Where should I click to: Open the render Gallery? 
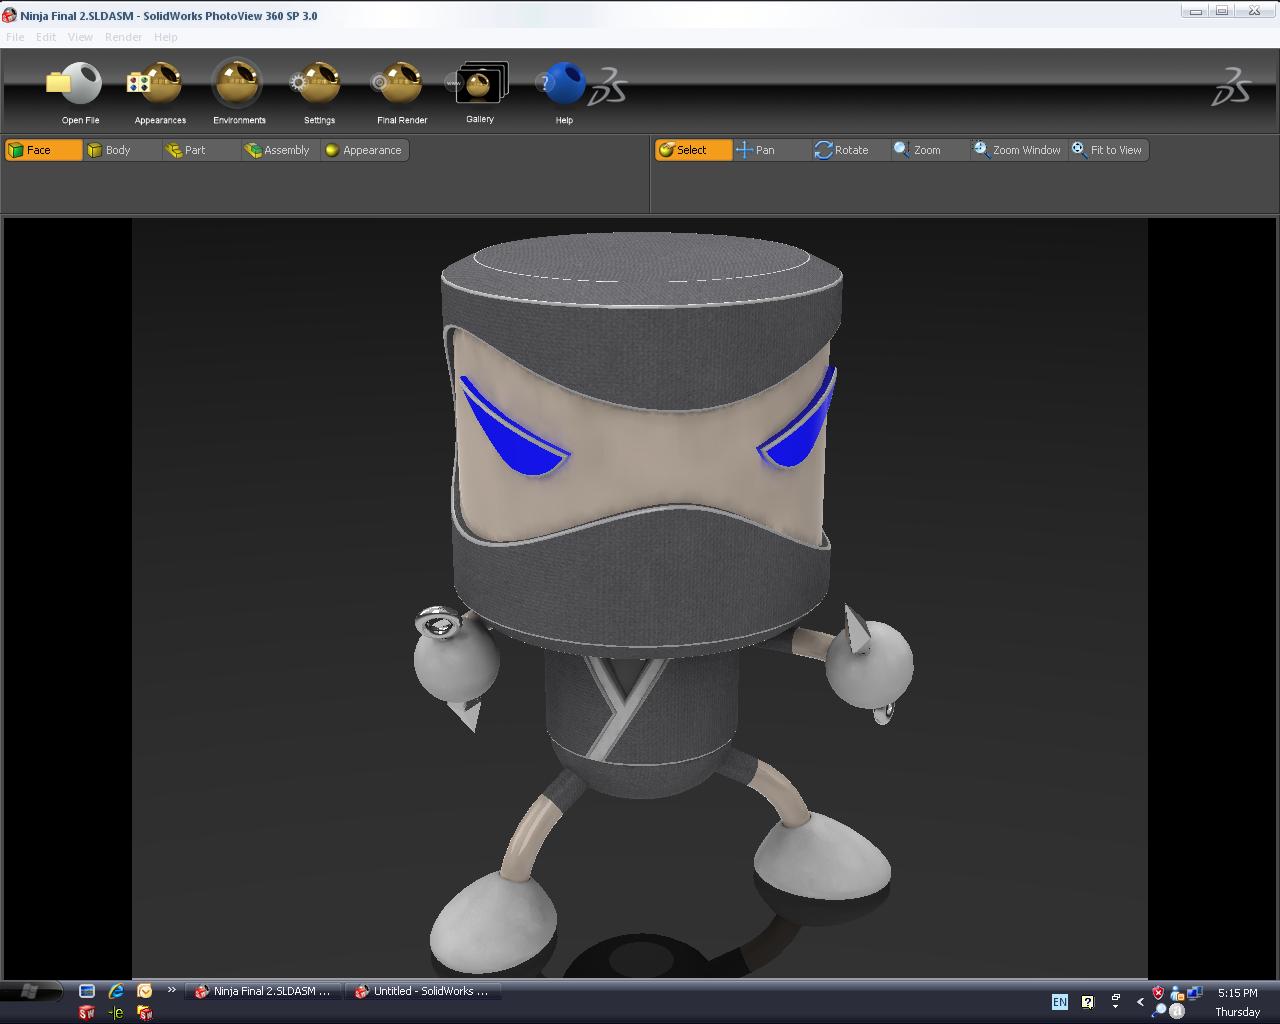480,92
